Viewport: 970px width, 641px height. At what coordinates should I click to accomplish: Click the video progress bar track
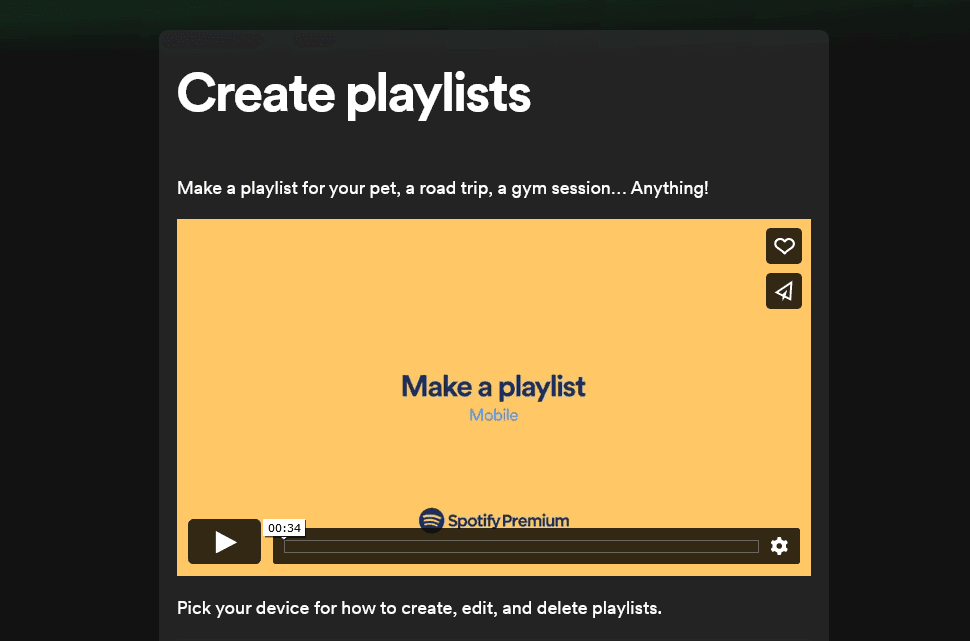(521, 546)
